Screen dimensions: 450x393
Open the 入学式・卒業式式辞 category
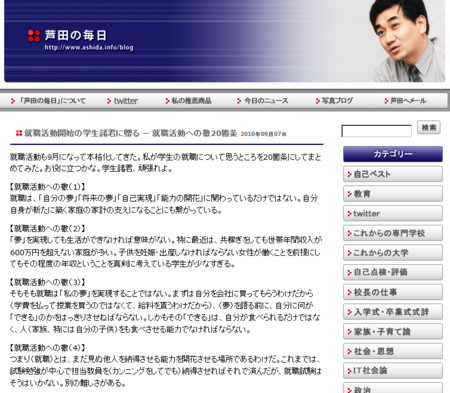click(x=393, y=312)
